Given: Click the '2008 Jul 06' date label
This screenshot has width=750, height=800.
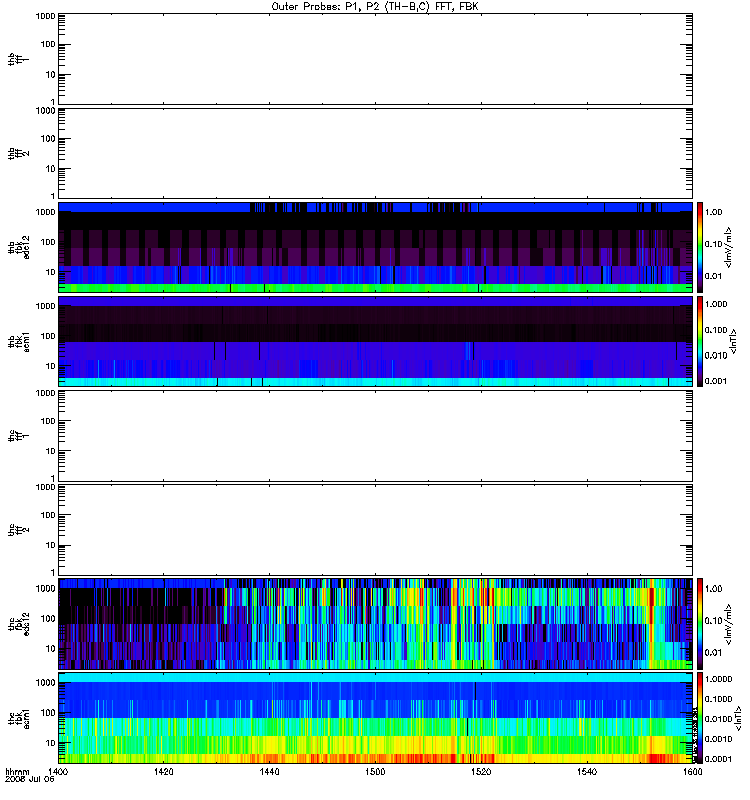Looking at the screenshot, I should click(30, 779).
